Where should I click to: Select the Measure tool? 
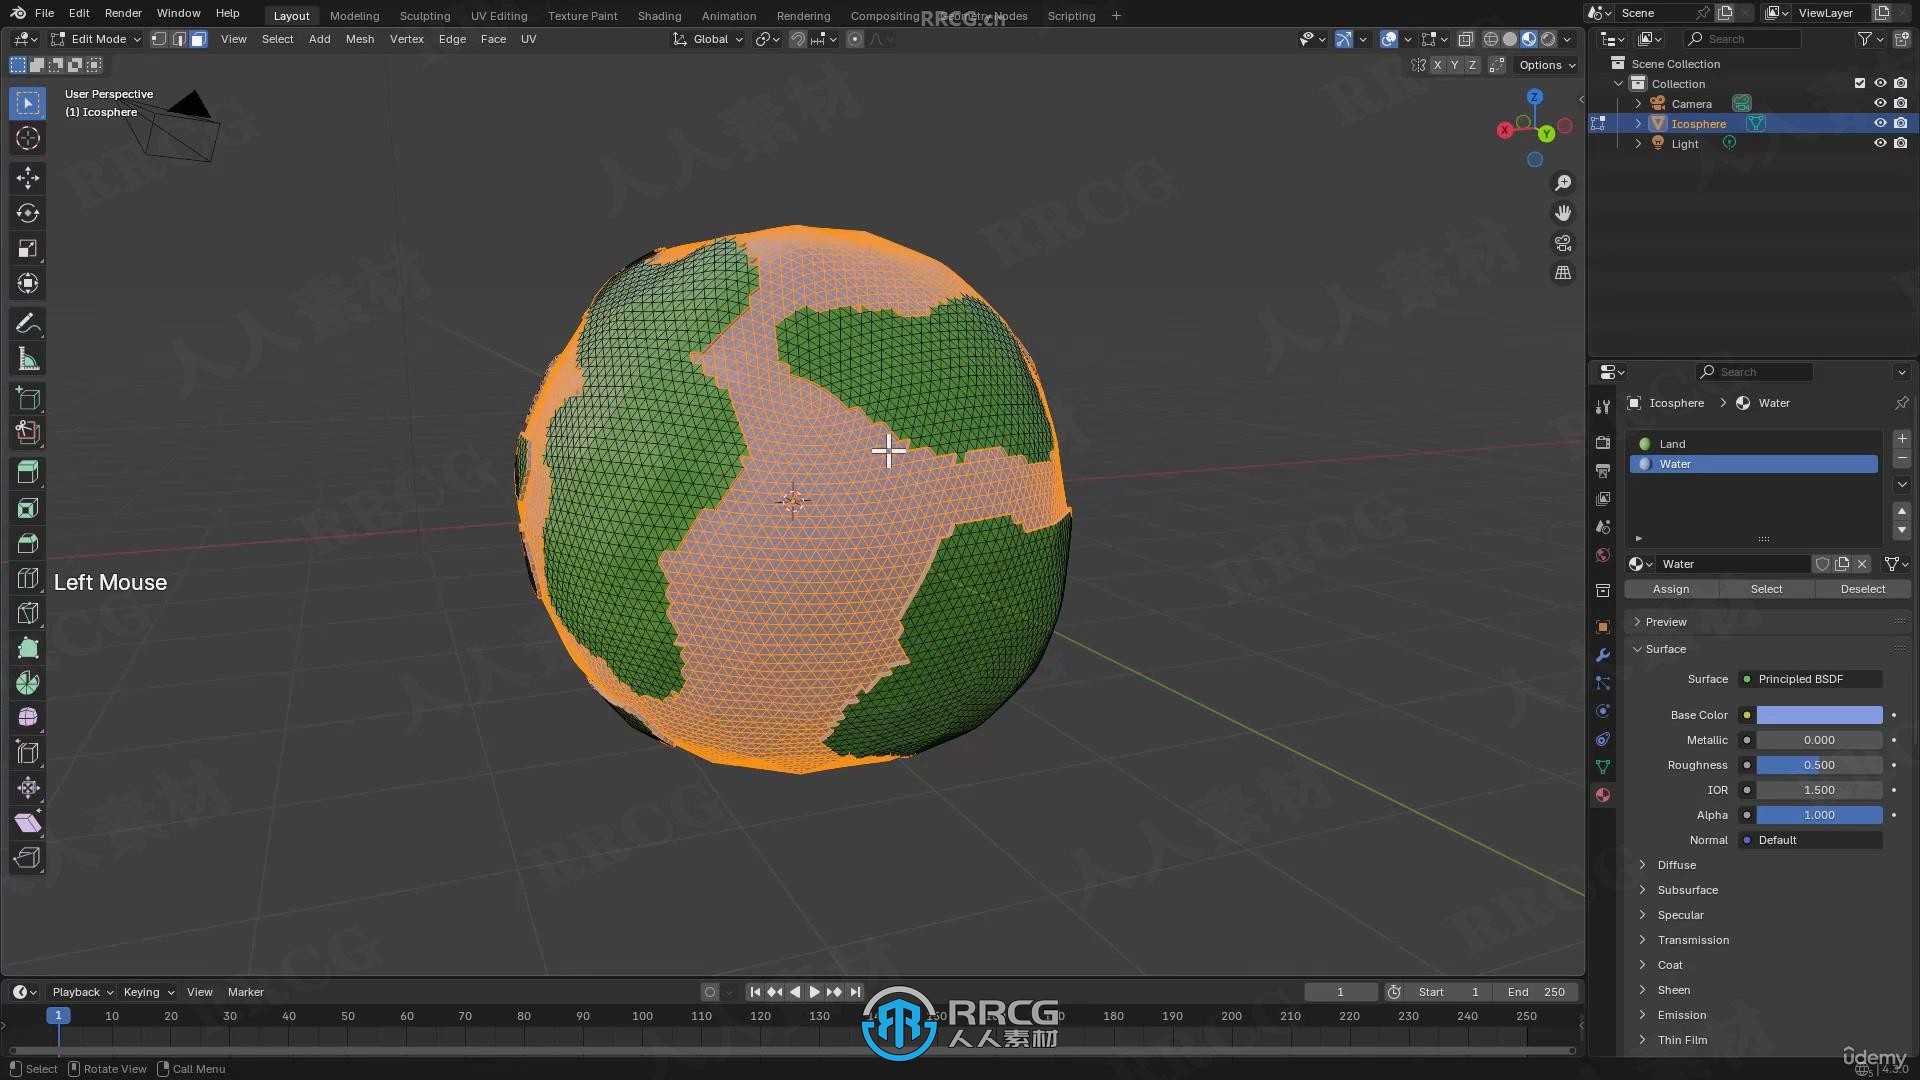pyautogui.click(x=28, y=359)
